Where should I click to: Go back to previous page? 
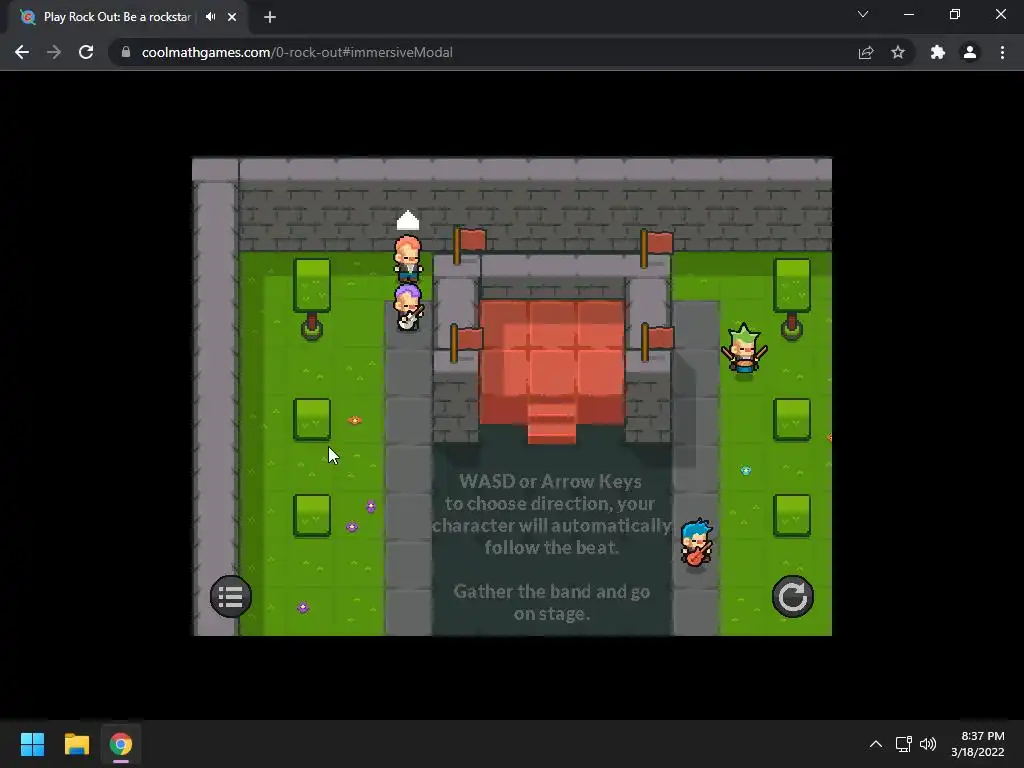[22, 52]
